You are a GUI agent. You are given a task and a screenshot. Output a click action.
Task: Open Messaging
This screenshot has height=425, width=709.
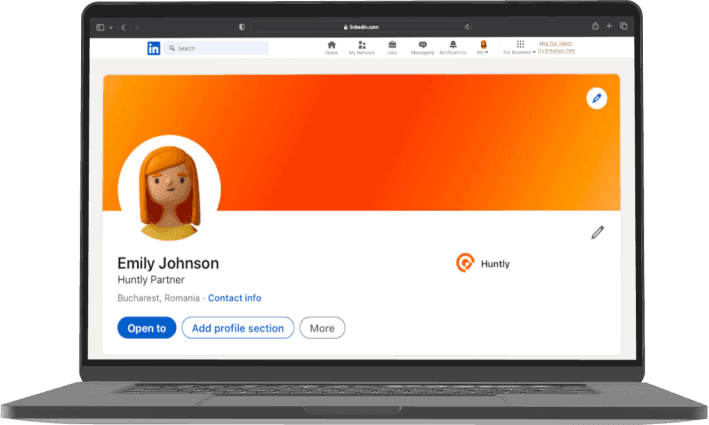tap(422, 47)
